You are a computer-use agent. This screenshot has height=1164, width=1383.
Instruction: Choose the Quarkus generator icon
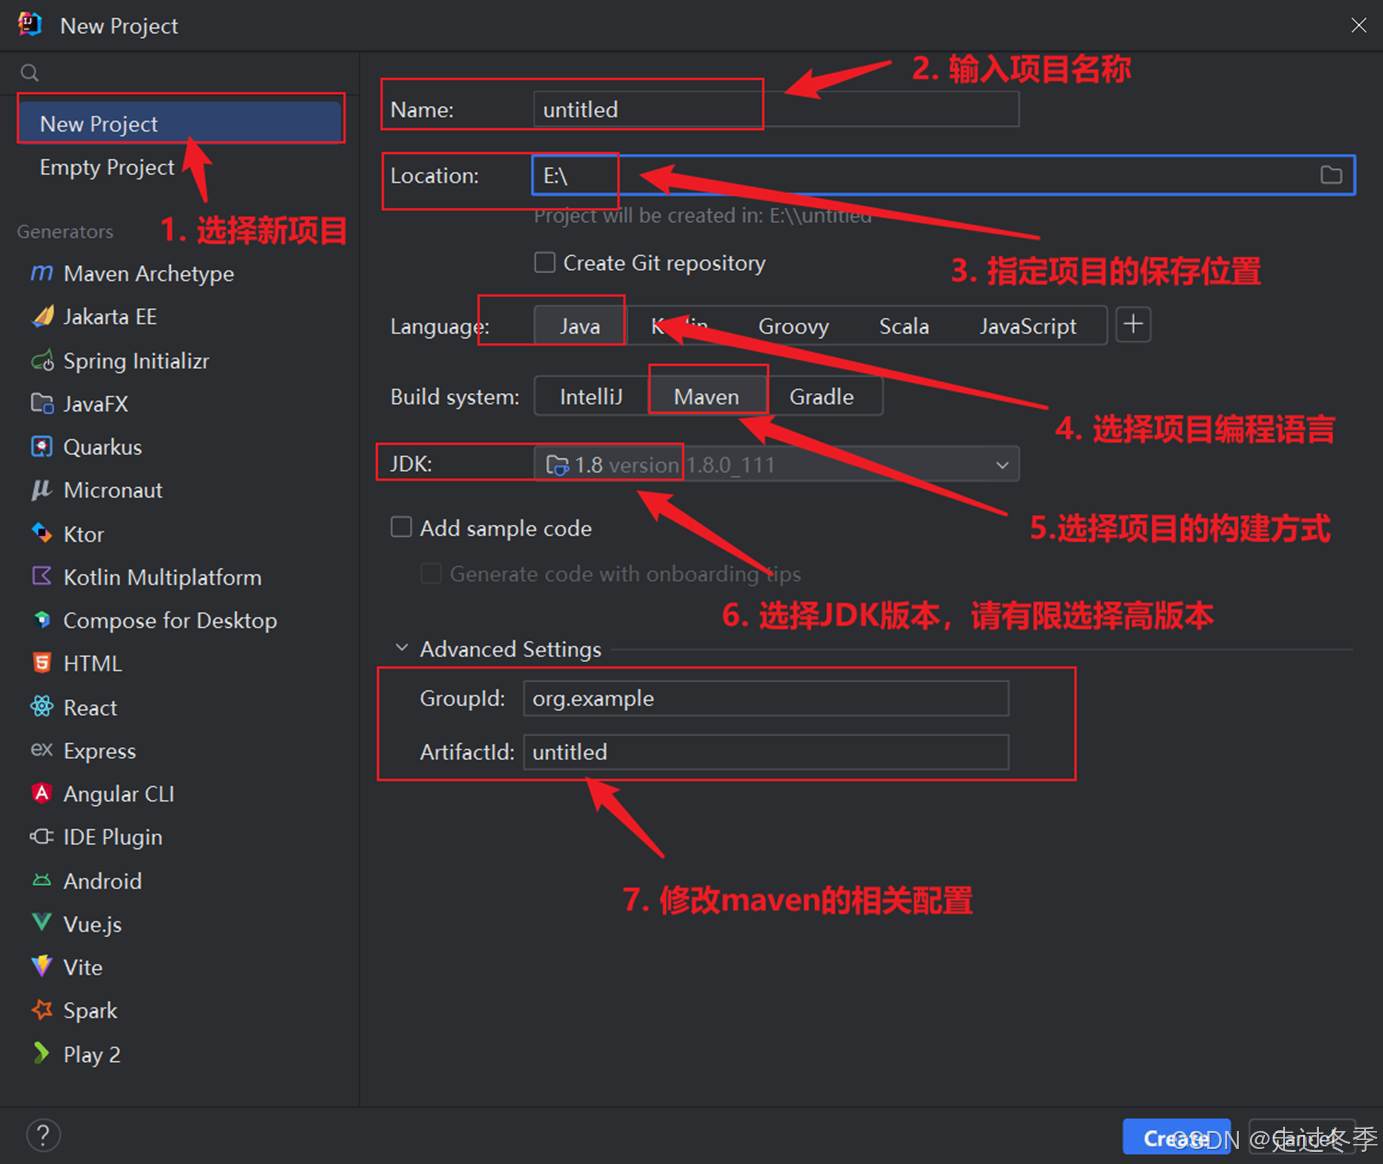click(42, 446)
